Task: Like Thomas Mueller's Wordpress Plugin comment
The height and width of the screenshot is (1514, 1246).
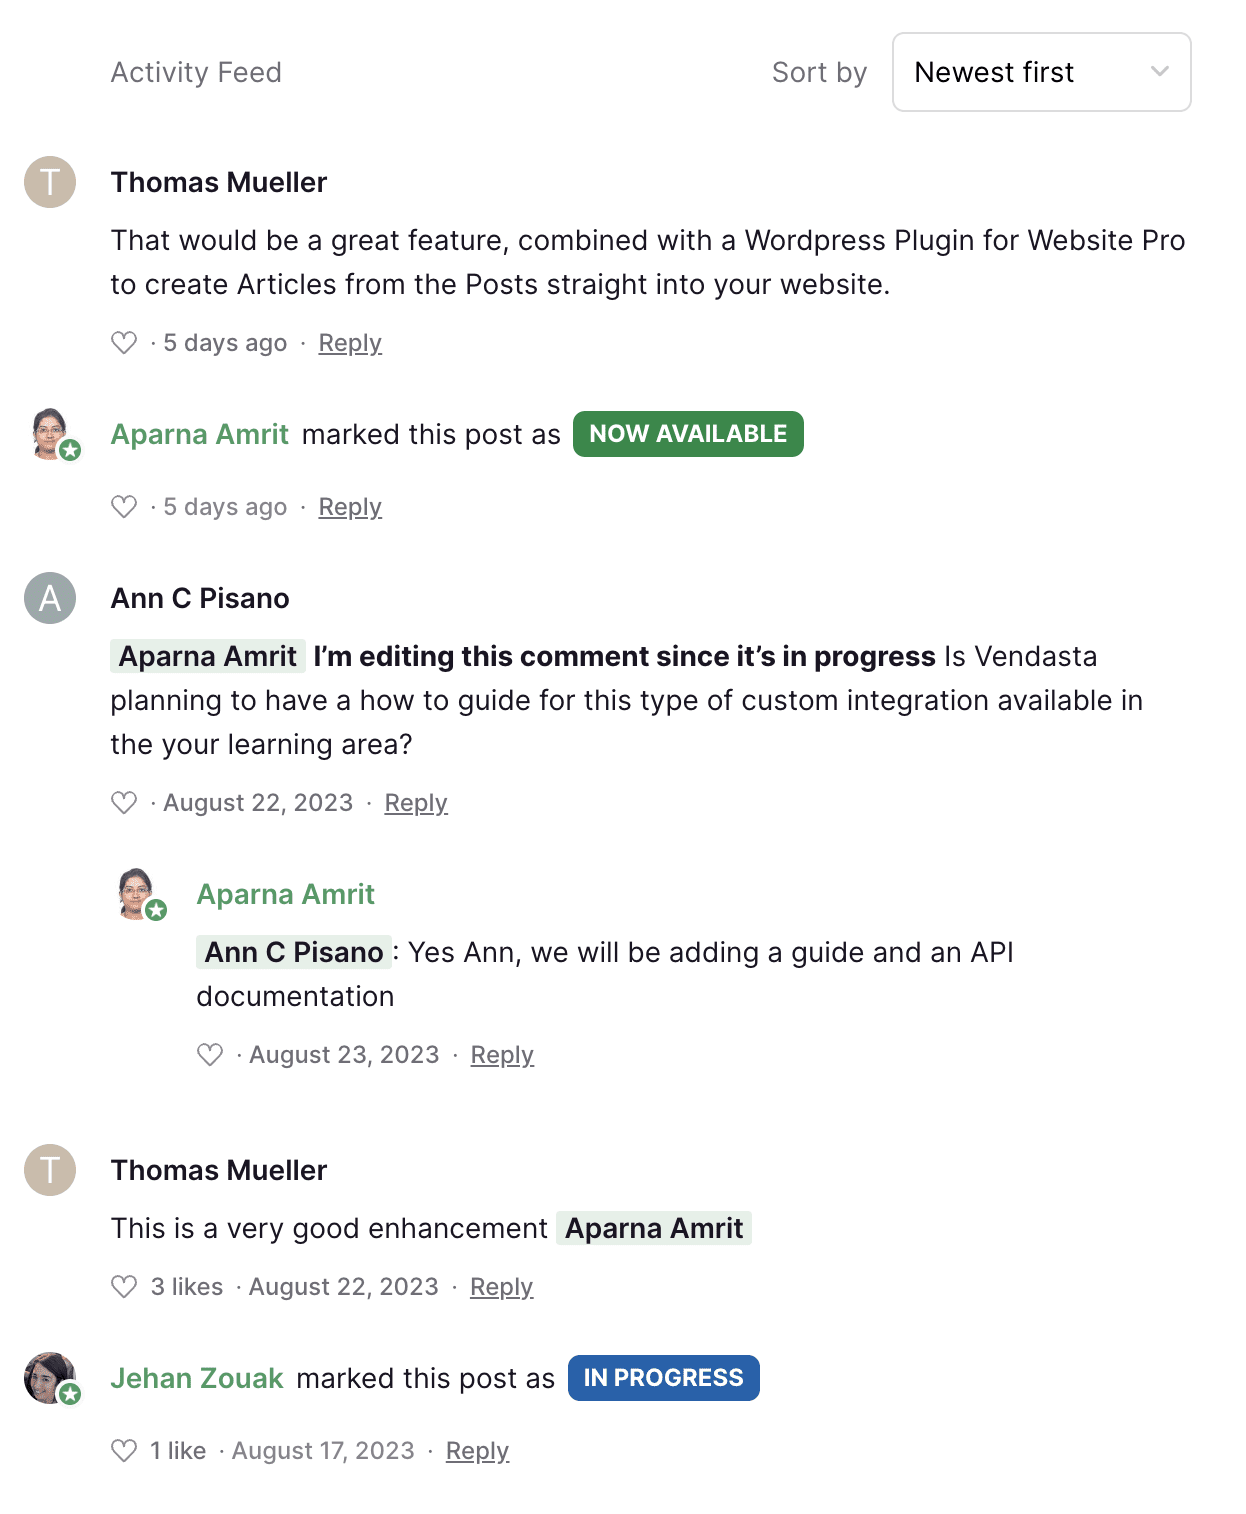Action: tap(124, 342)
